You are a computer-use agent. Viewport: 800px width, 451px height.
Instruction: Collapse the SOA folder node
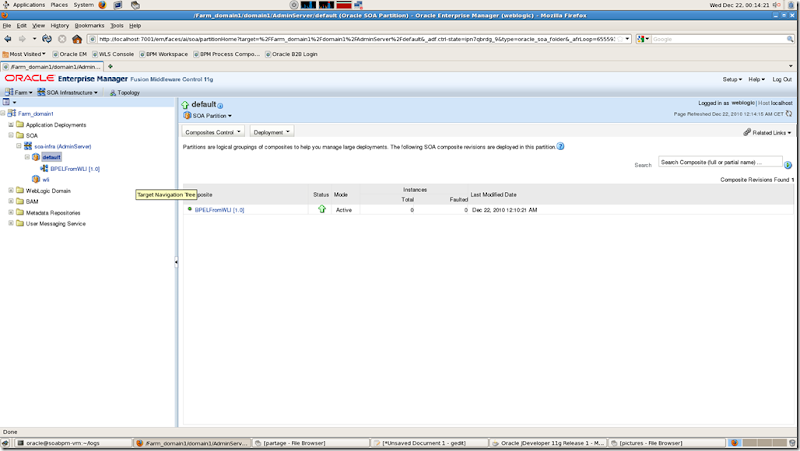(11, 135)
